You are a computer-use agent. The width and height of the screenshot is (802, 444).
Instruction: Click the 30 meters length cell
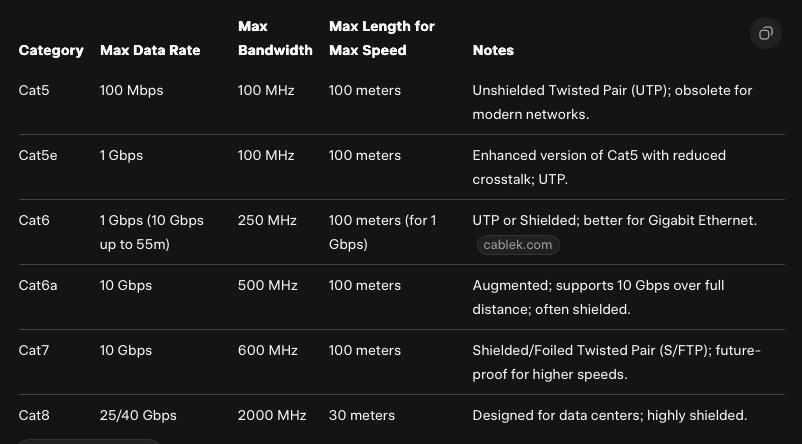click(x=362, y=415)
